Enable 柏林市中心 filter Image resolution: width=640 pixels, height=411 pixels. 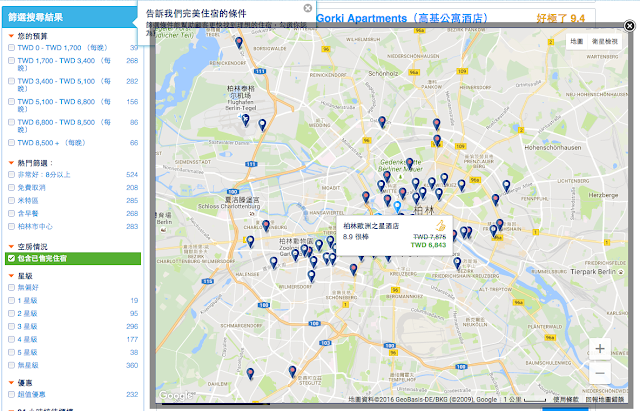click(11, 227)
